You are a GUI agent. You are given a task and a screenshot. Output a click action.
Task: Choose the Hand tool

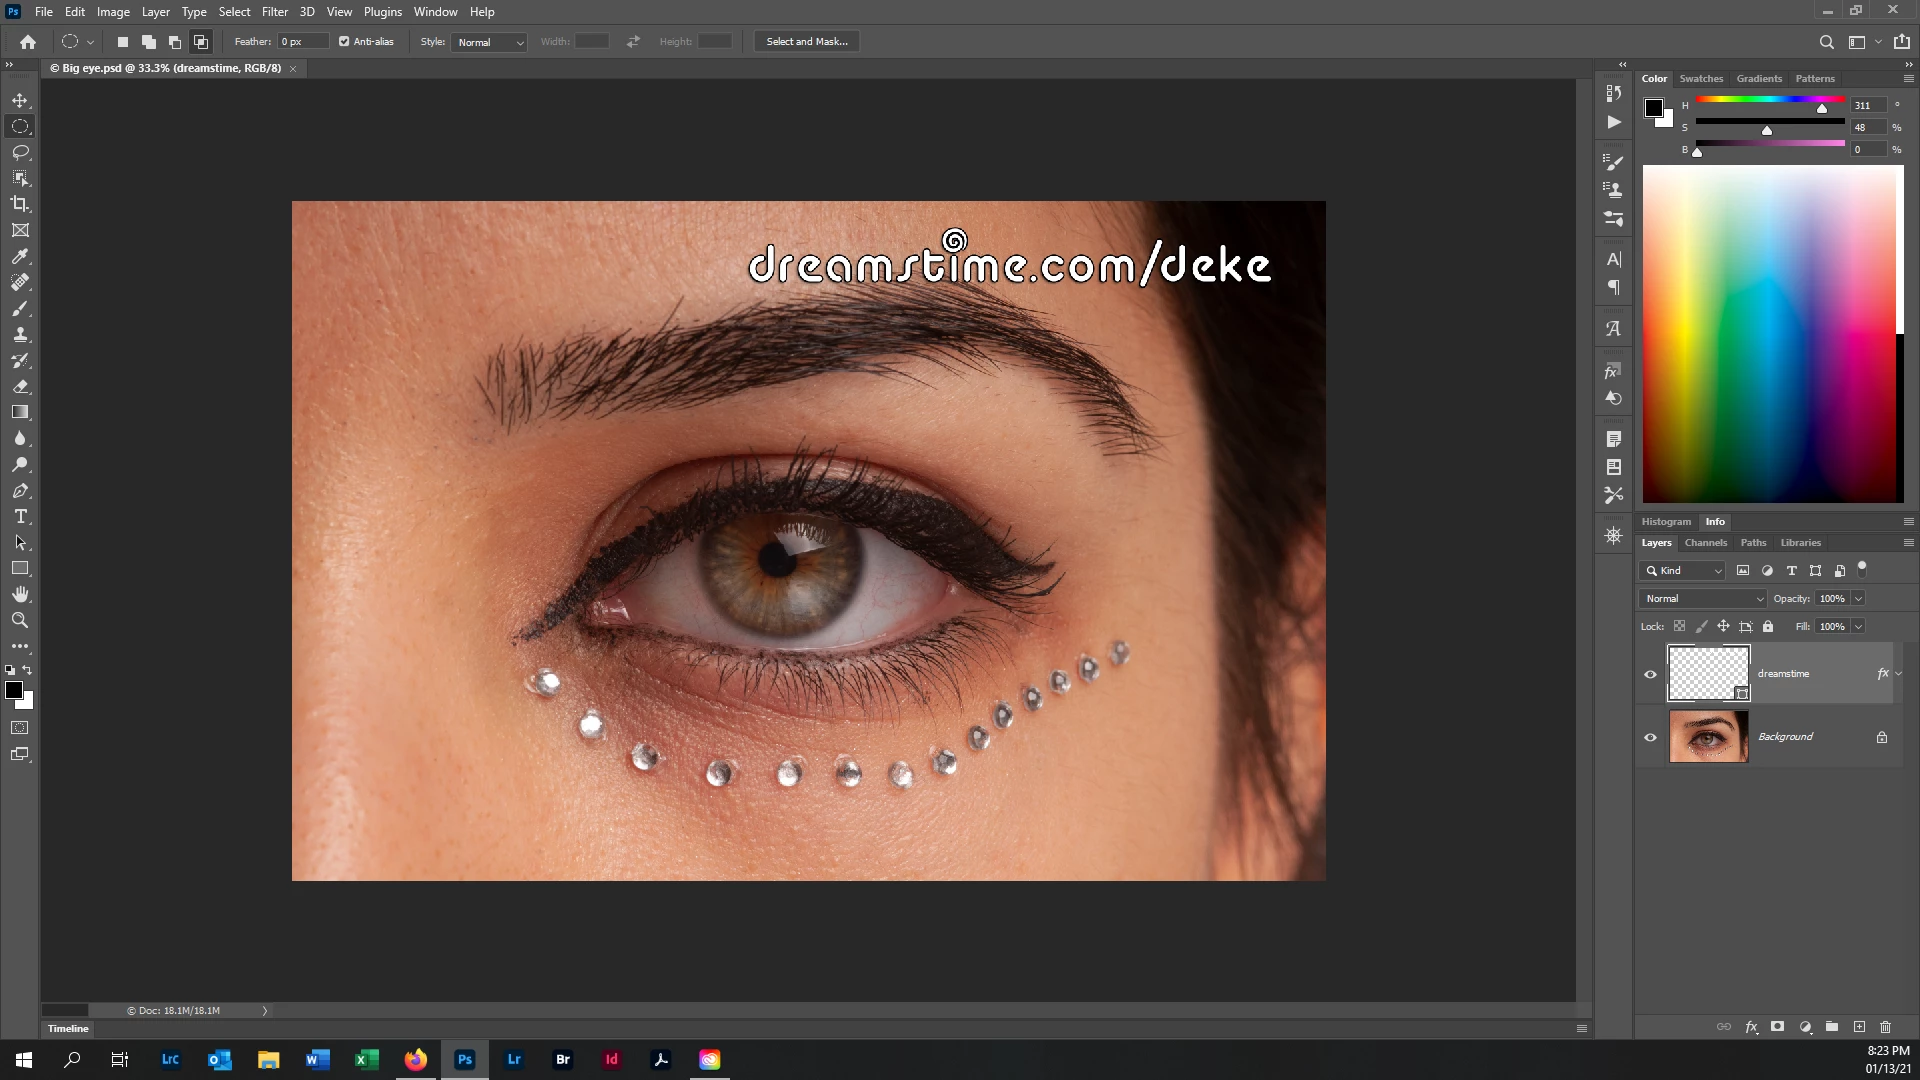20,594
